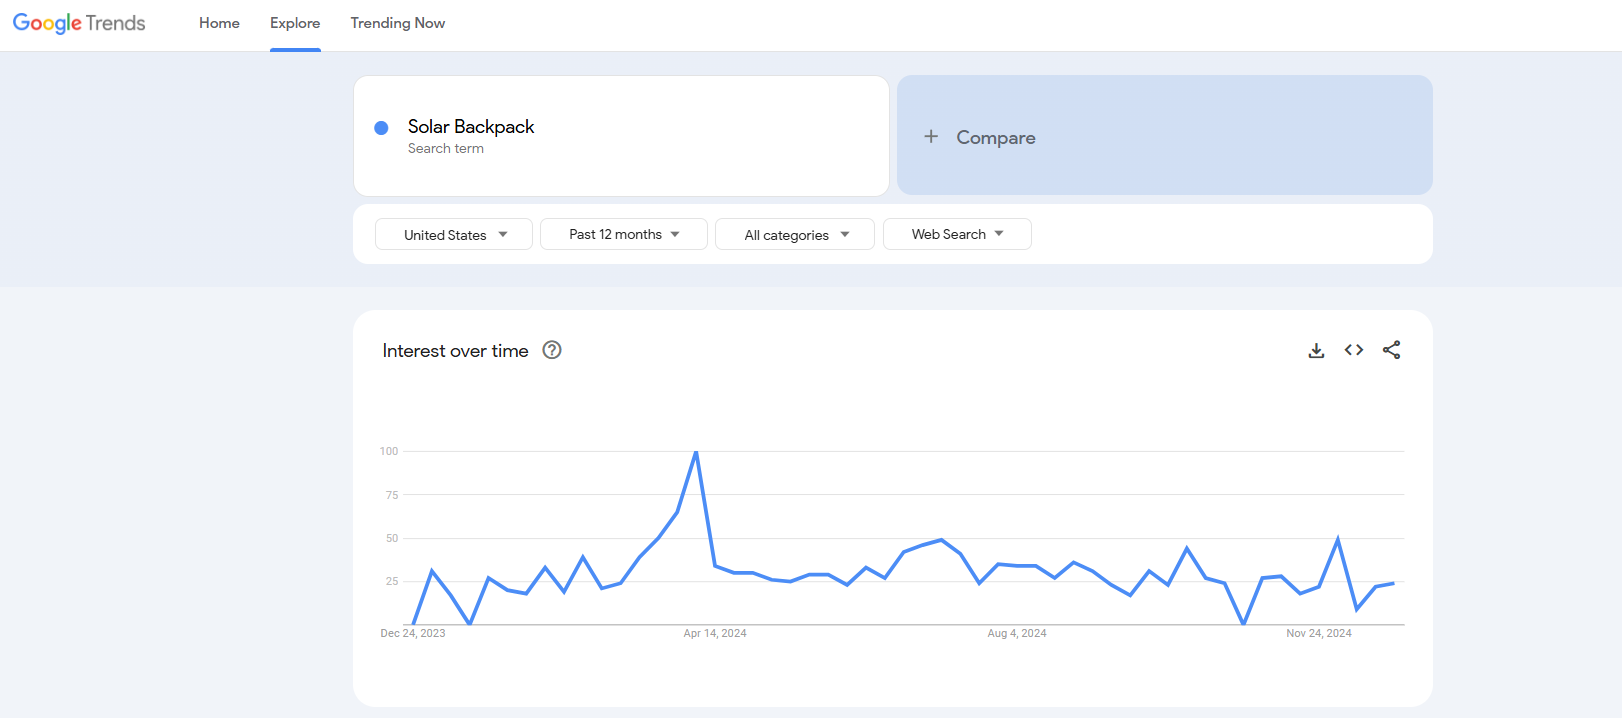This screenshot has width=1622, height=718.
Task: Open the United States region dropdown
Action: click(454, 234)
